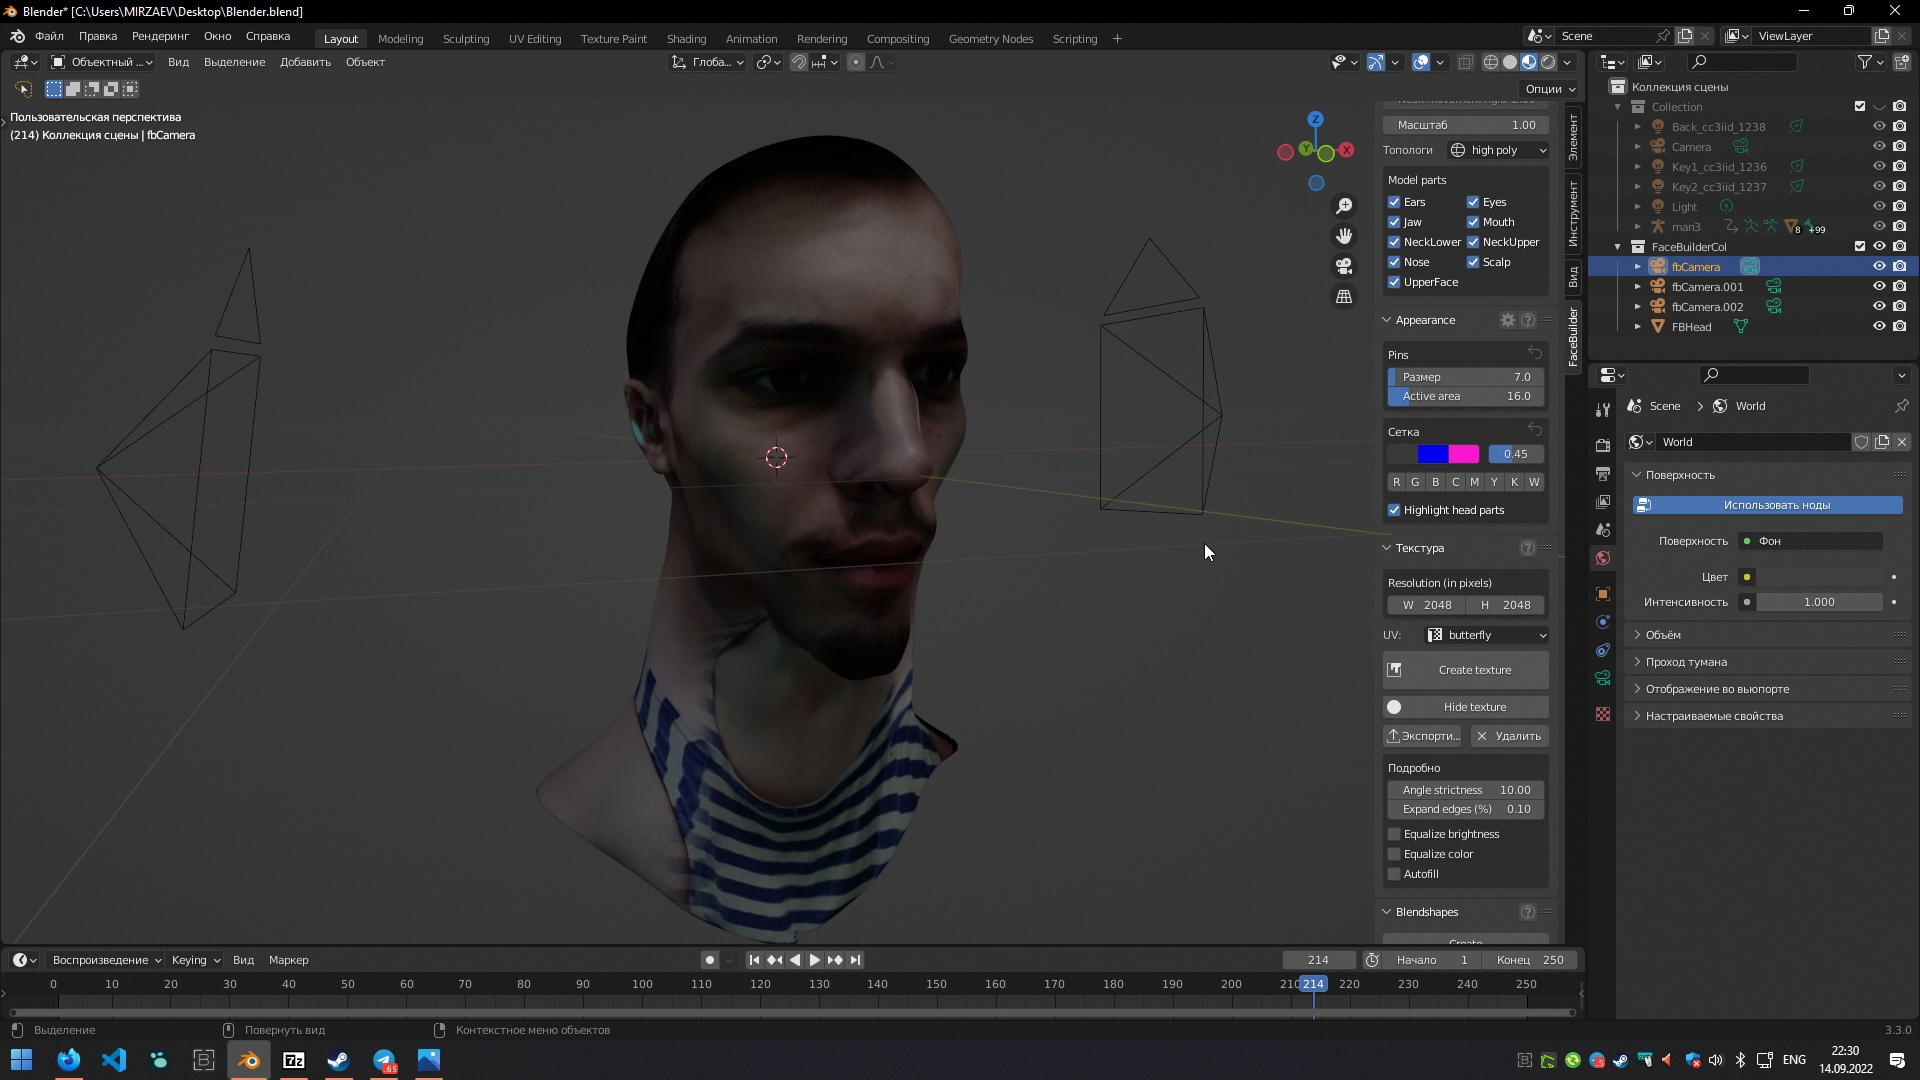This screenshot has width=1920, height=1080.
Task: Toggle Ears model part checkbox
Action: pyautogui.click(x=1394, y=202)
